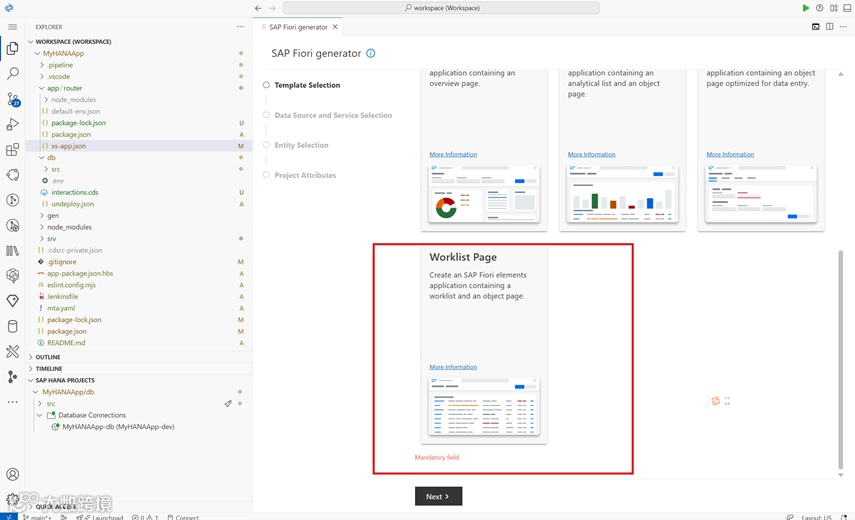Open xs-app.json file

point(68,146)
